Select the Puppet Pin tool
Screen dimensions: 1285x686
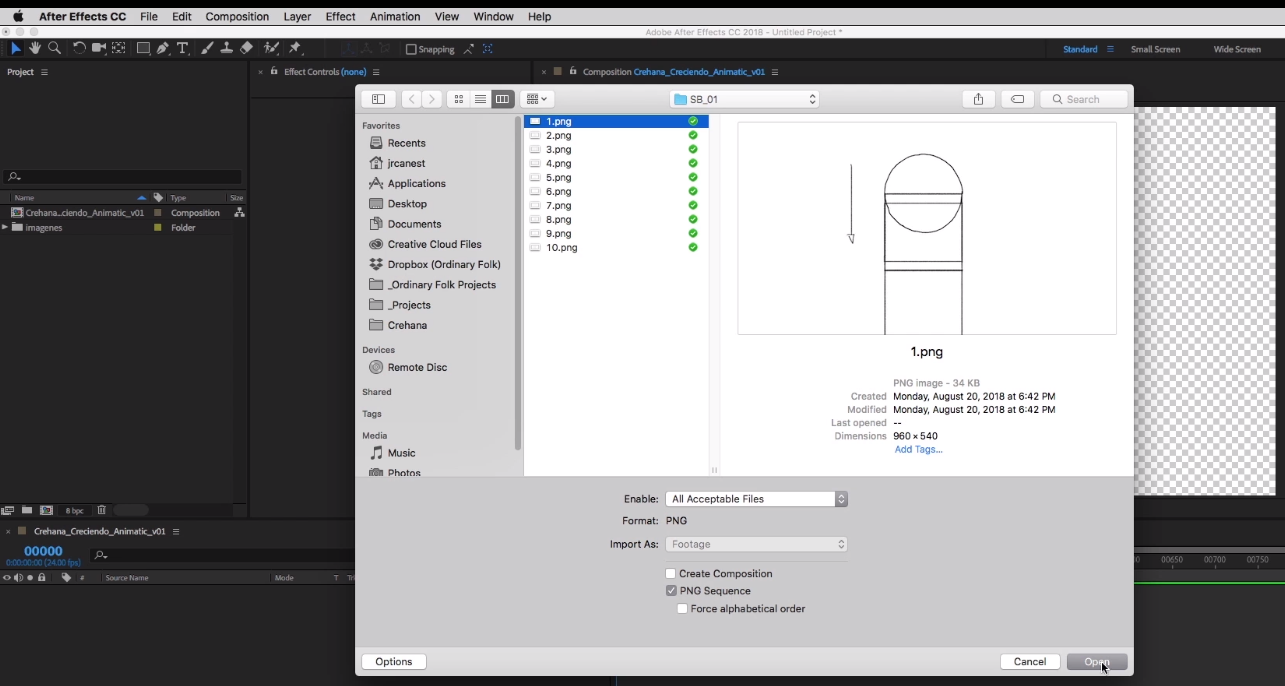click(x=295, y=48)
